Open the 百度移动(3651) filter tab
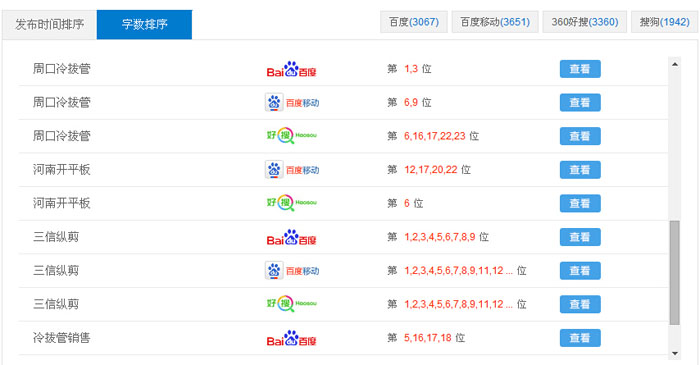Screen dimensions: 700x365 [x=495, y=22]
